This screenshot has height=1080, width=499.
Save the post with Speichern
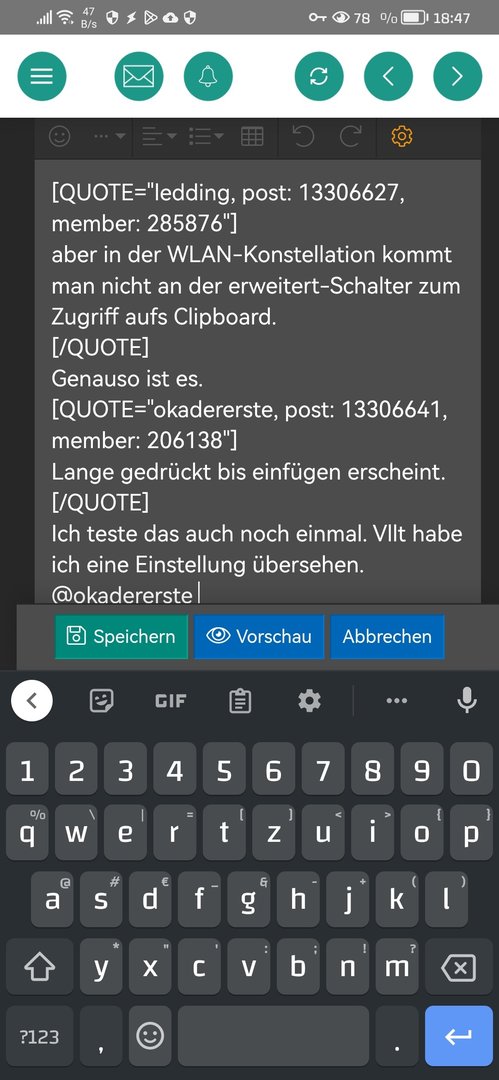coord(121,636)
